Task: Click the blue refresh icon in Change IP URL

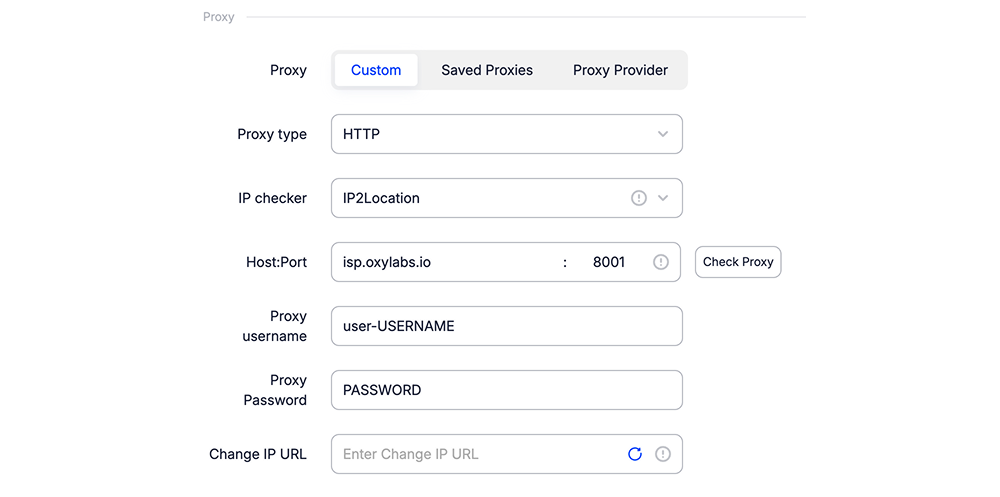Action: click(x=635, y=454)
